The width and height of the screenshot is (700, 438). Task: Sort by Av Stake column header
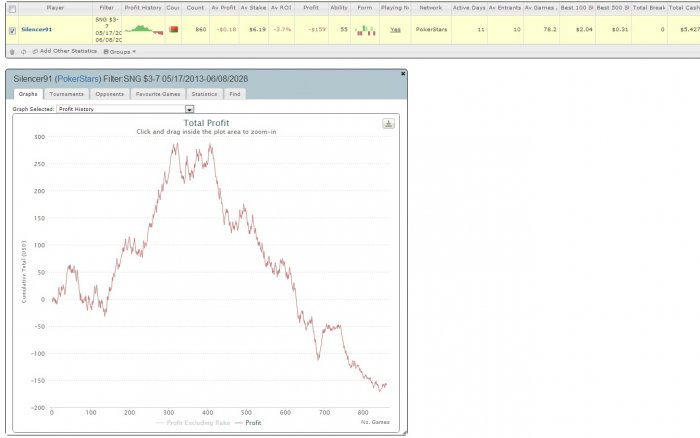click(x=253, y=8)
